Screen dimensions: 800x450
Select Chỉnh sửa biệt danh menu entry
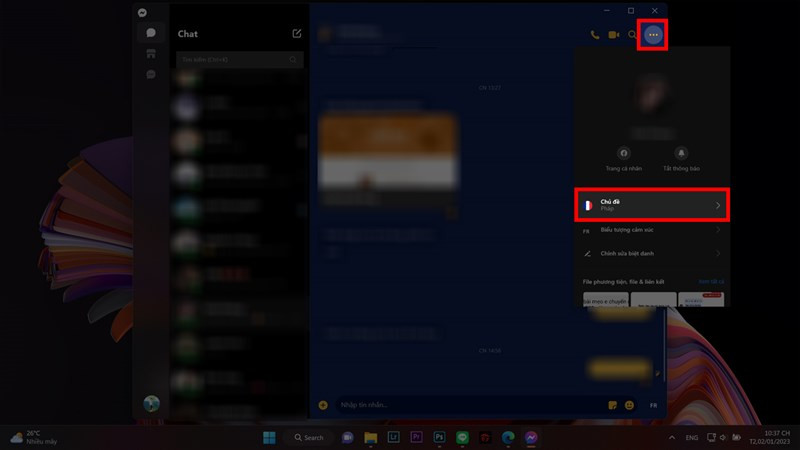[652, 254]
